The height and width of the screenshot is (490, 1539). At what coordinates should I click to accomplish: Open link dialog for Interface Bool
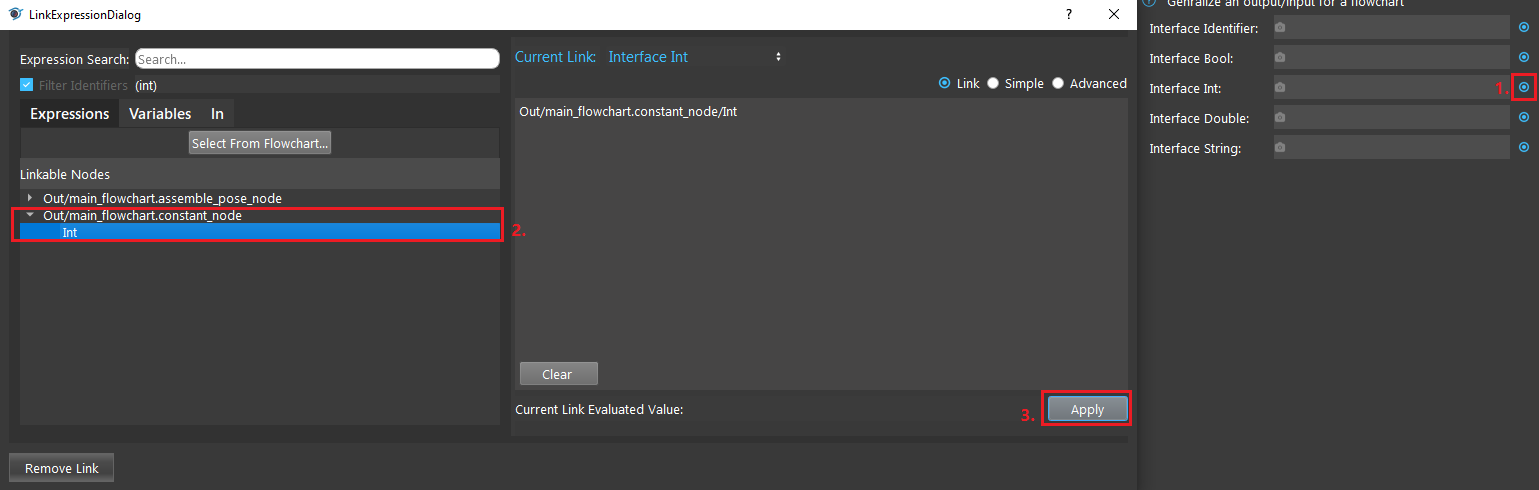click(1524, 58)
